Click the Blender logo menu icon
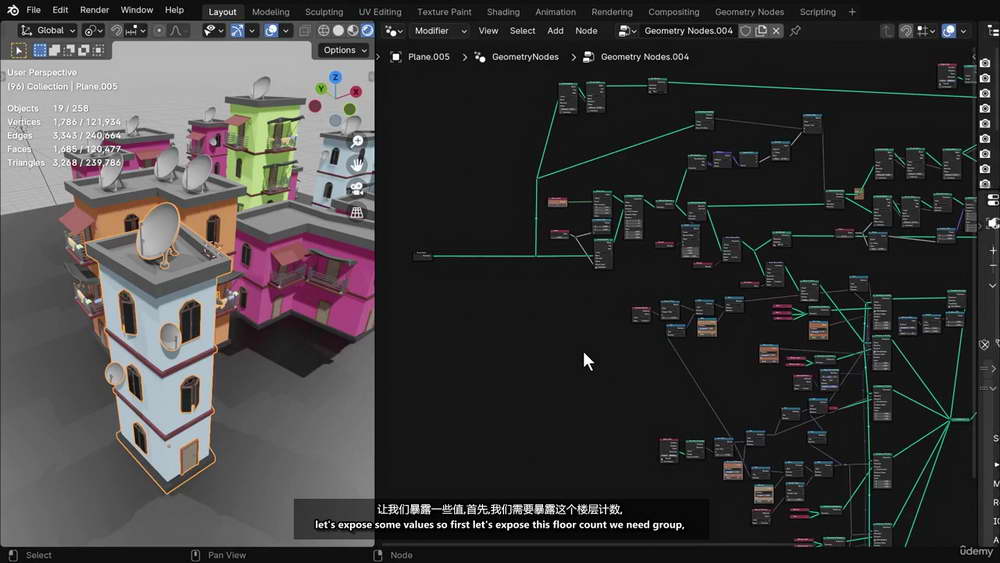The height and width of the screenshot is (563, 1000). (13, 10)
